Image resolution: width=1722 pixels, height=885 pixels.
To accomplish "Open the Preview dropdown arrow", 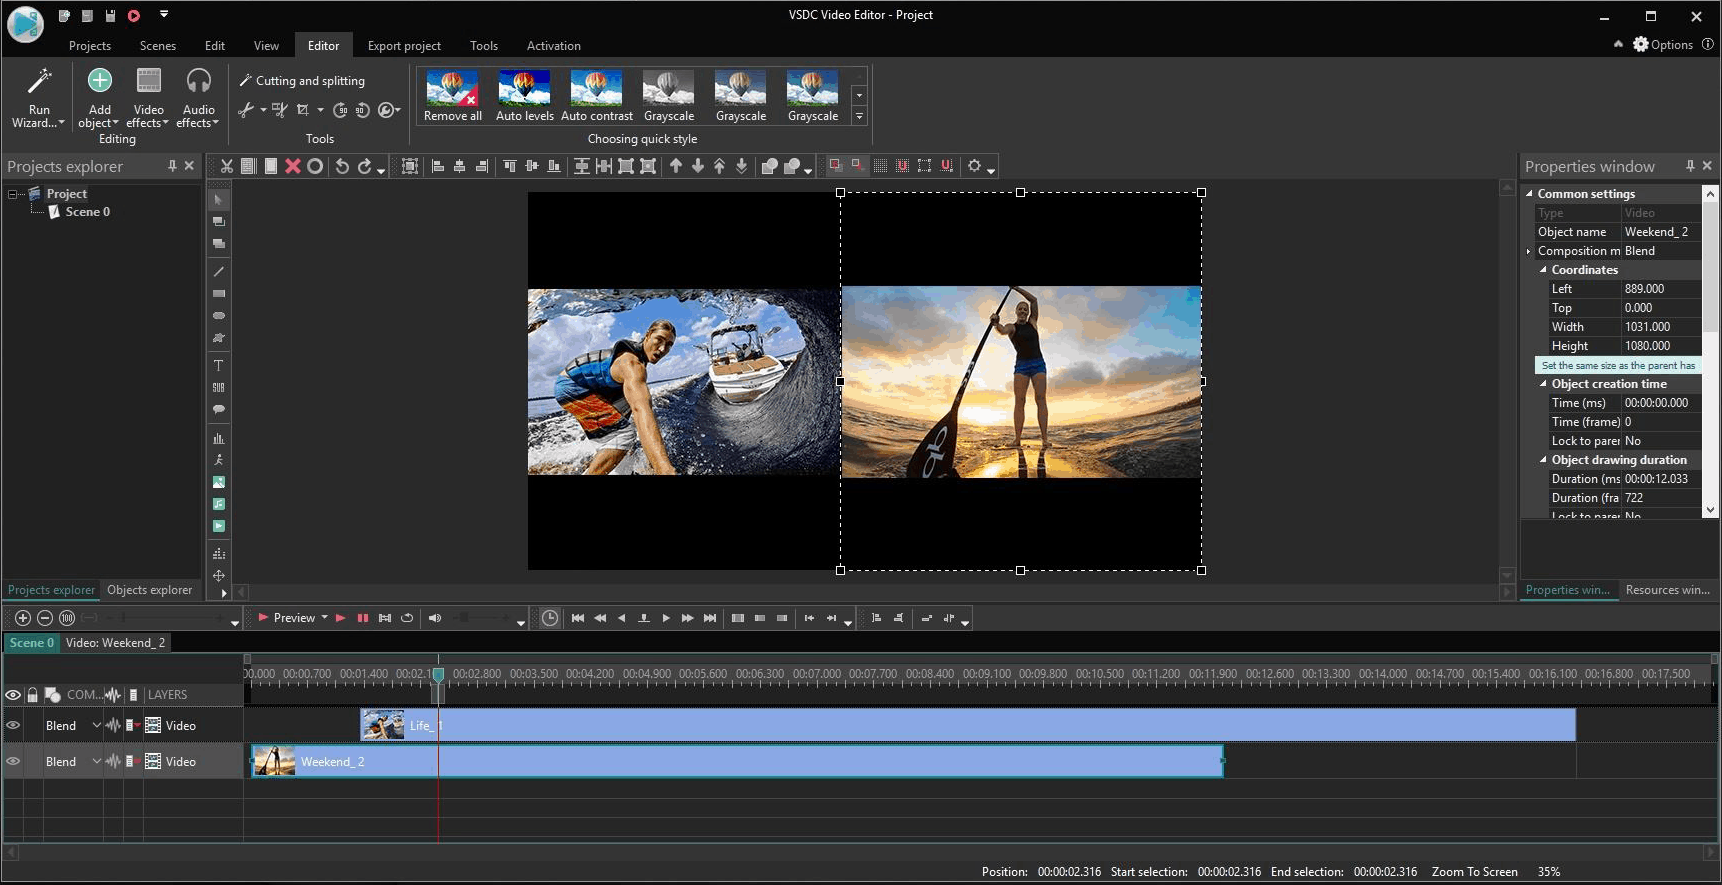I will [x=324, y=618].
